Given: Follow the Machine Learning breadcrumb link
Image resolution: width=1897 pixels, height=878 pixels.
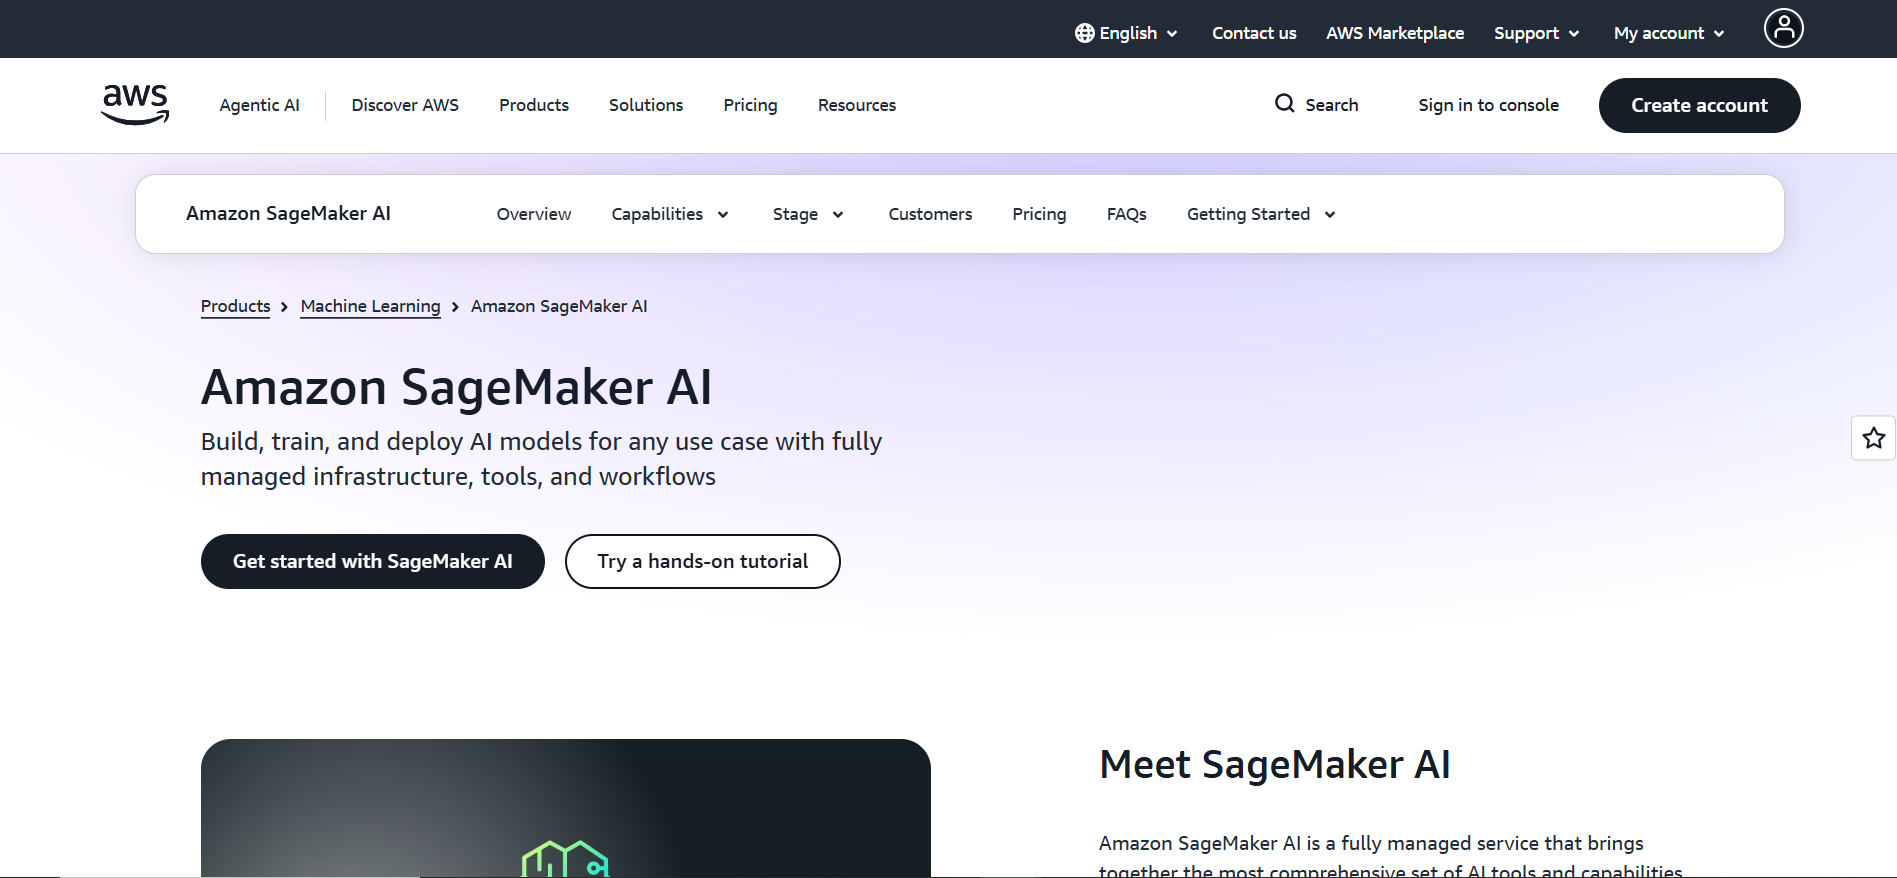Looking at the screenshot, I should coord(370,306).
